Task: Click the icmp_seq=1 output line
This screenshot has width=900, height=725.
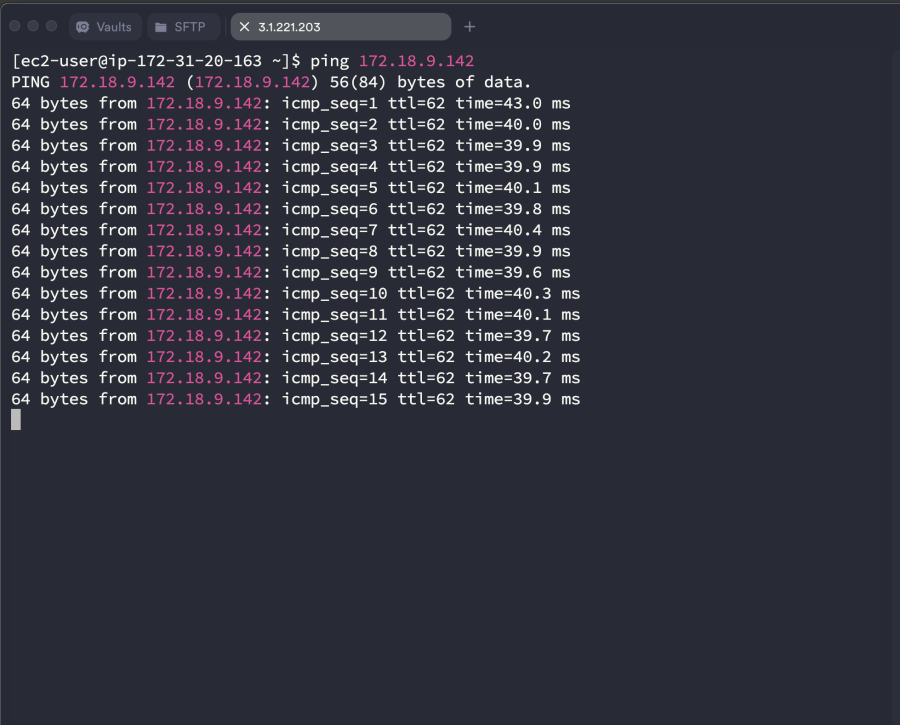Action: (x=290, y=103)
